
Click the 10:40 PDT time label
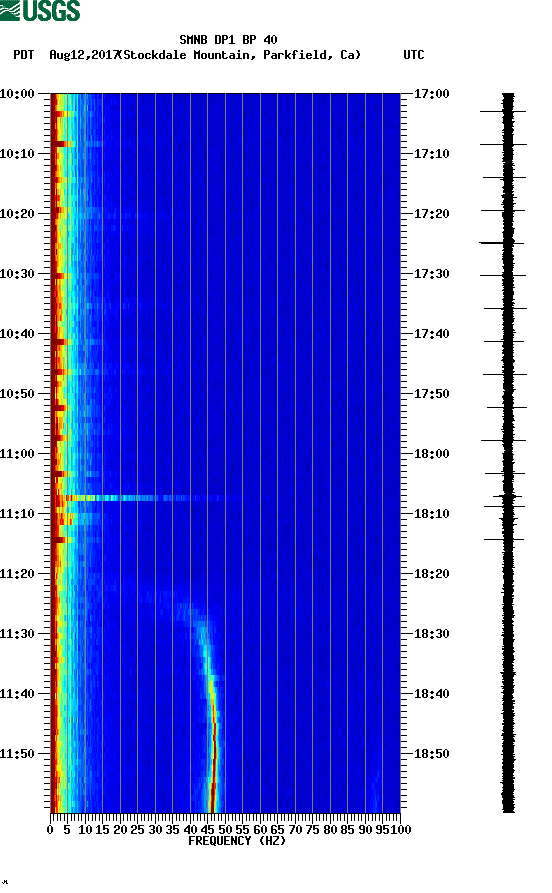pyautogui.click(x=17, y=334)
